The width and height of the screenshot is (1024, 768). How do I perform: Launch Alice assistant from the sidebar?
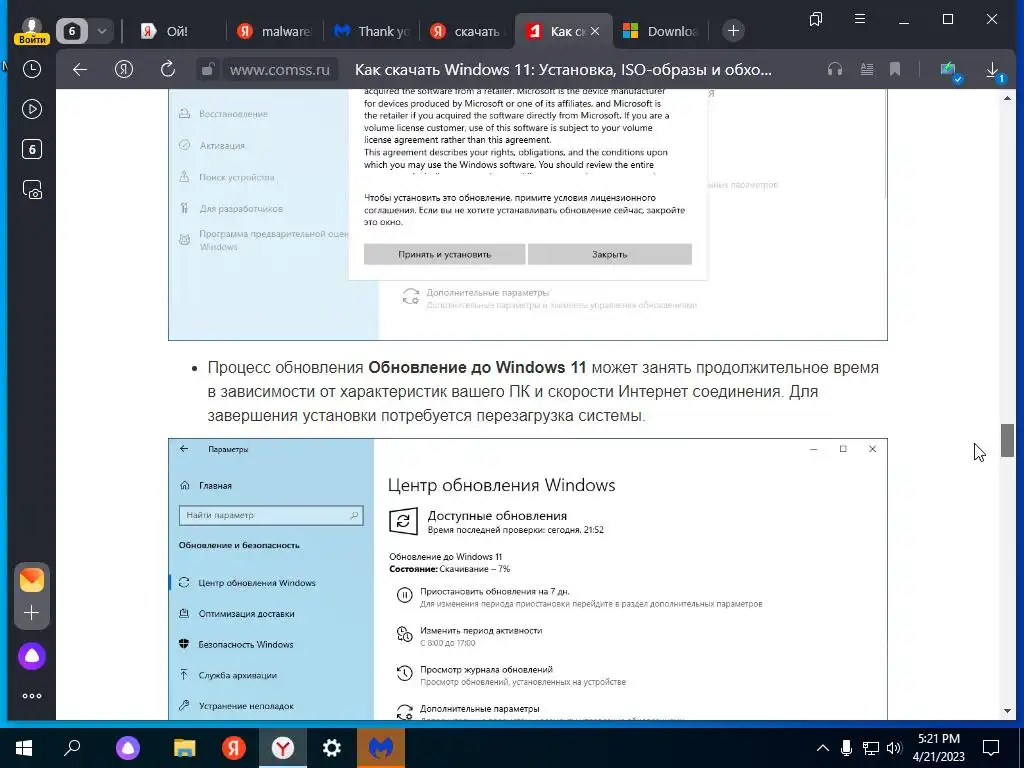[31, 656]
